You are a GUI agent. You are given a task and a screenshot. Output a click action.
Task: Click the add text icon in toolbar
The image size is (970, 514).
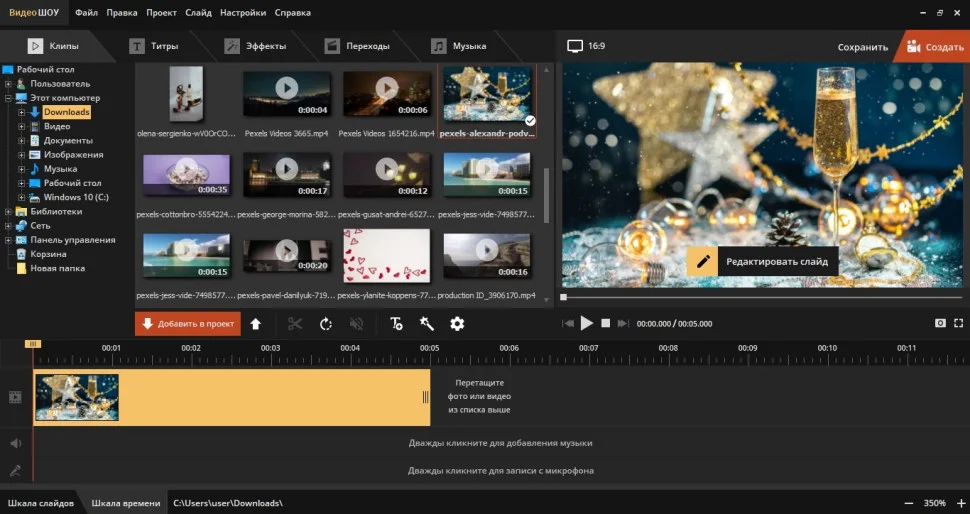(396, 324)
